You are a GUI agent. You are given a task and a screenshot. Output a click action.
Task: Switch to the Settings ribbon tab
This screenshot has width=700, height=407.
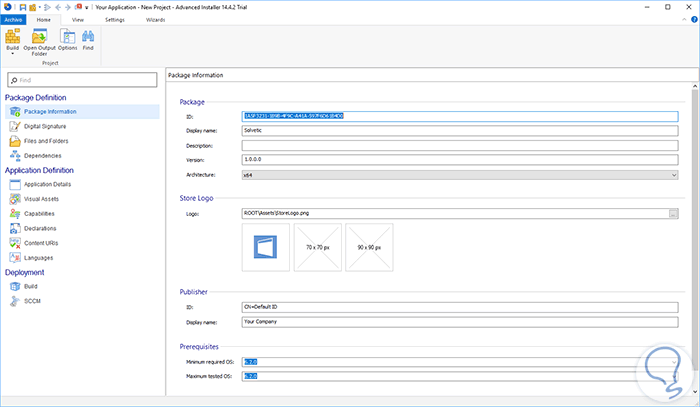point(115,19)
